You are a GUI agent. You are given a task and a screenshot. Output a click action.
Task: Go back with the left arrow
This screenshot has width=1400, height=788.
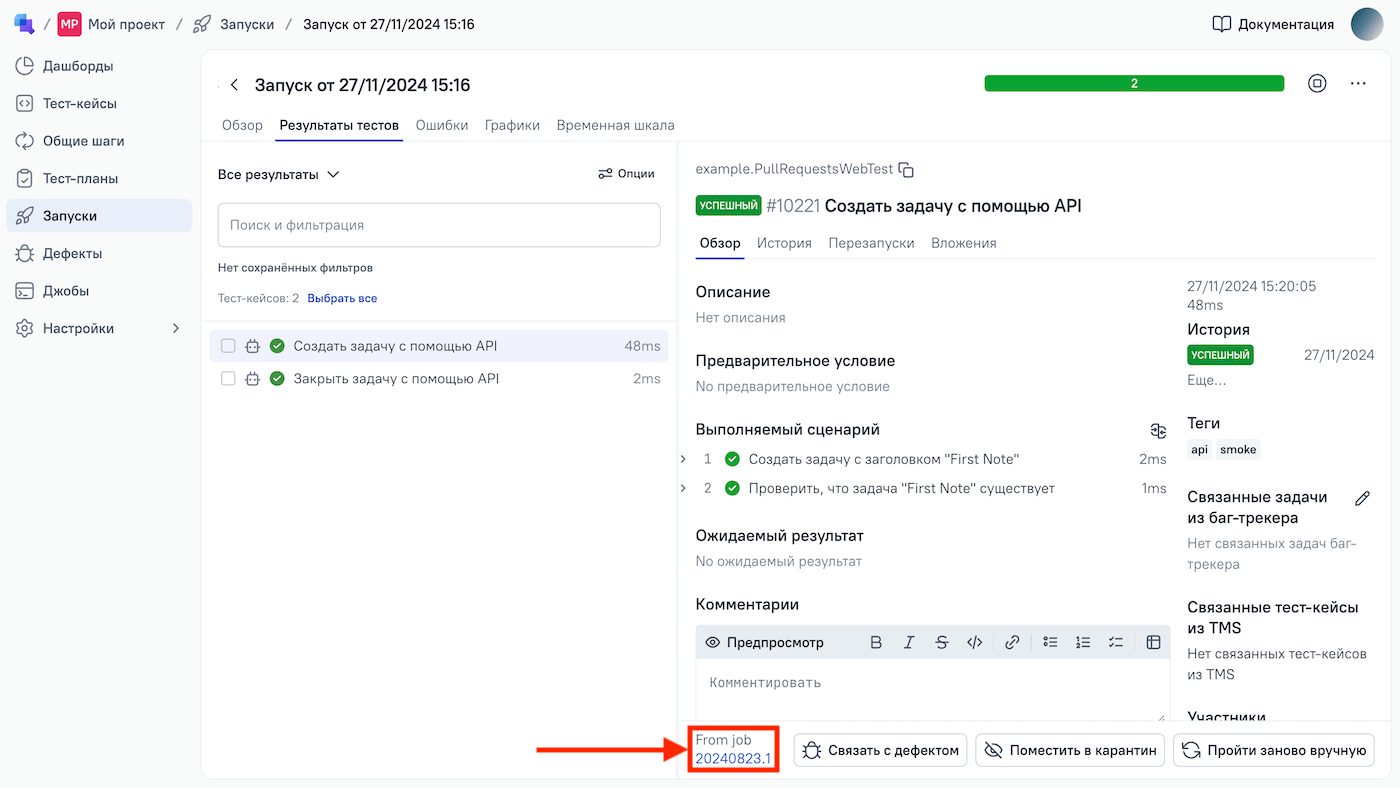point(235,85)
